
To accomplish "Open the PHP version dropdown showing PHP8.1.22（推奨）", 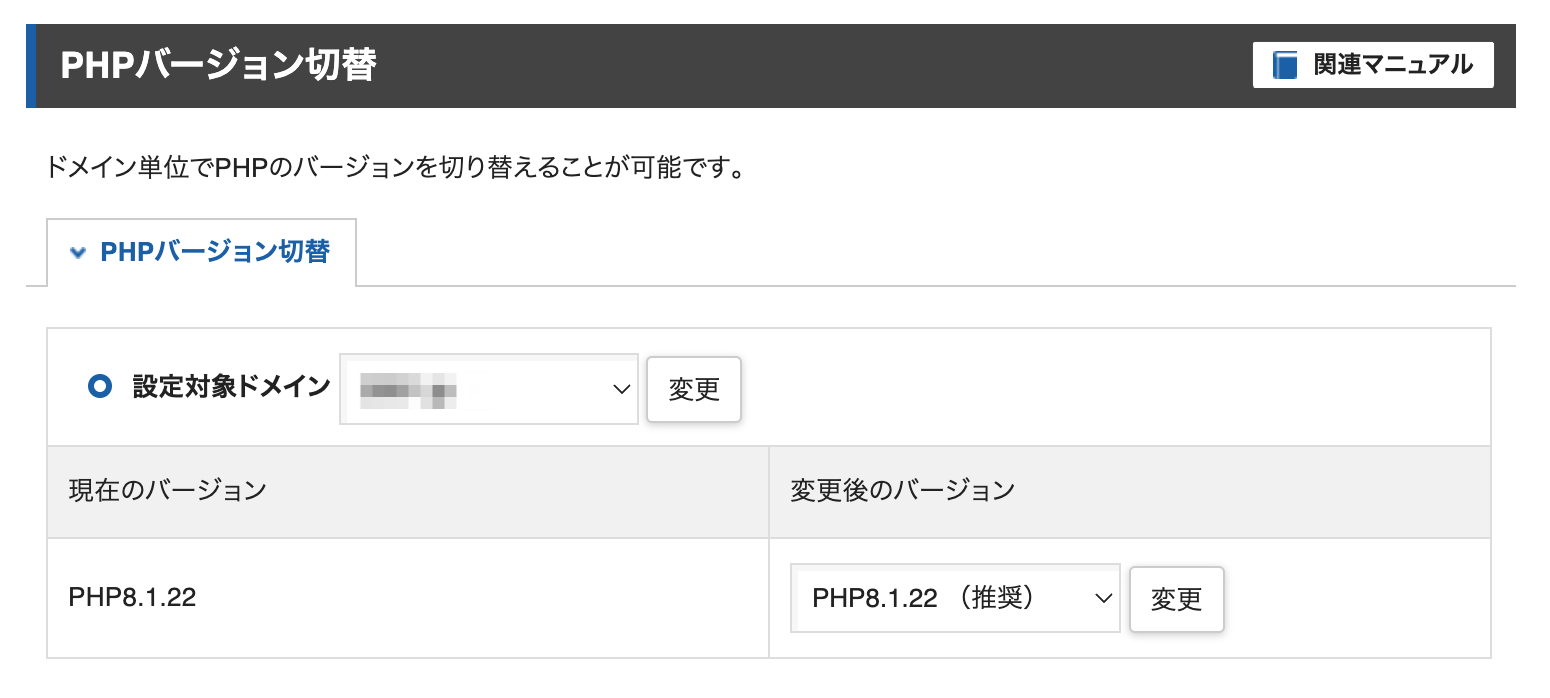I will click(955, 598).
